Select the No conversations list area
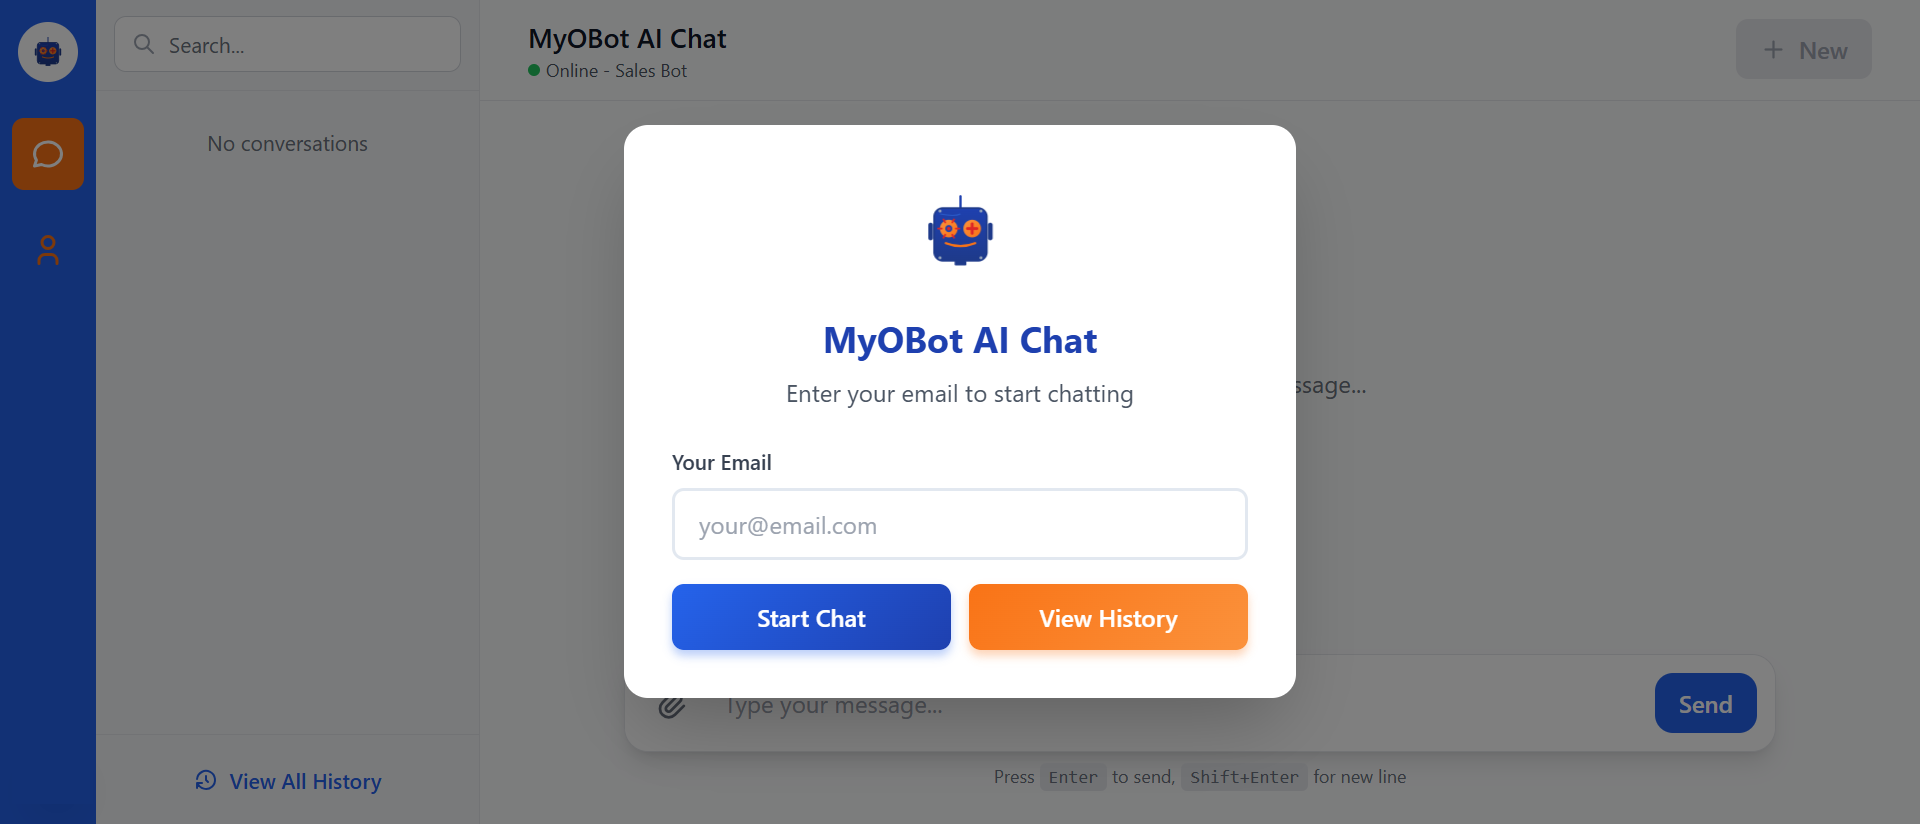This screenshot has width=1920, height=824. [x=287, y=143]
